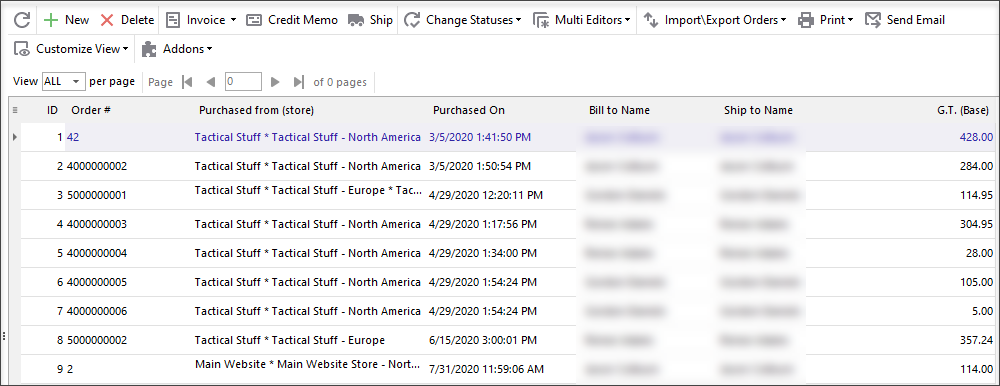Viewport: 1000px width, 386px height.
Task: Click the row indicator arrow for row 1
Action: click(x=15, y=137)
